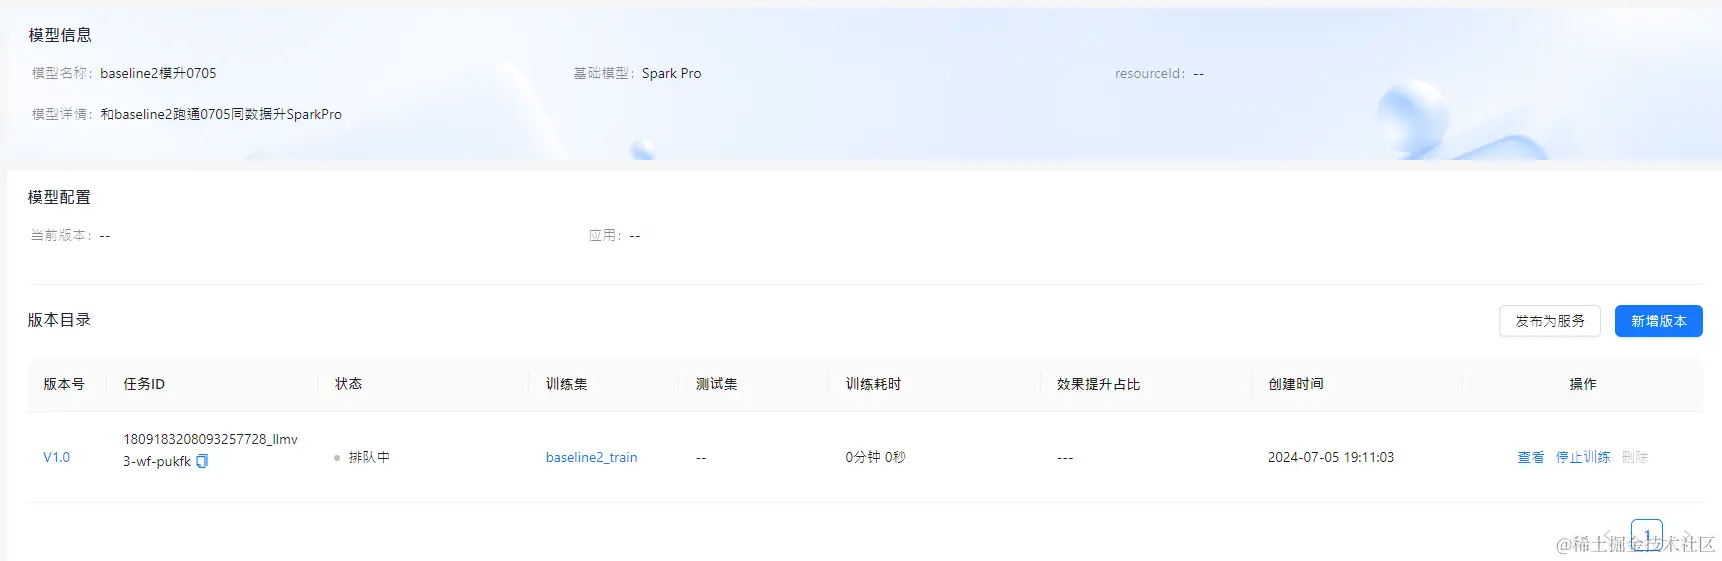
Task: Click the base model value Spark Pro
Action: 671,73
